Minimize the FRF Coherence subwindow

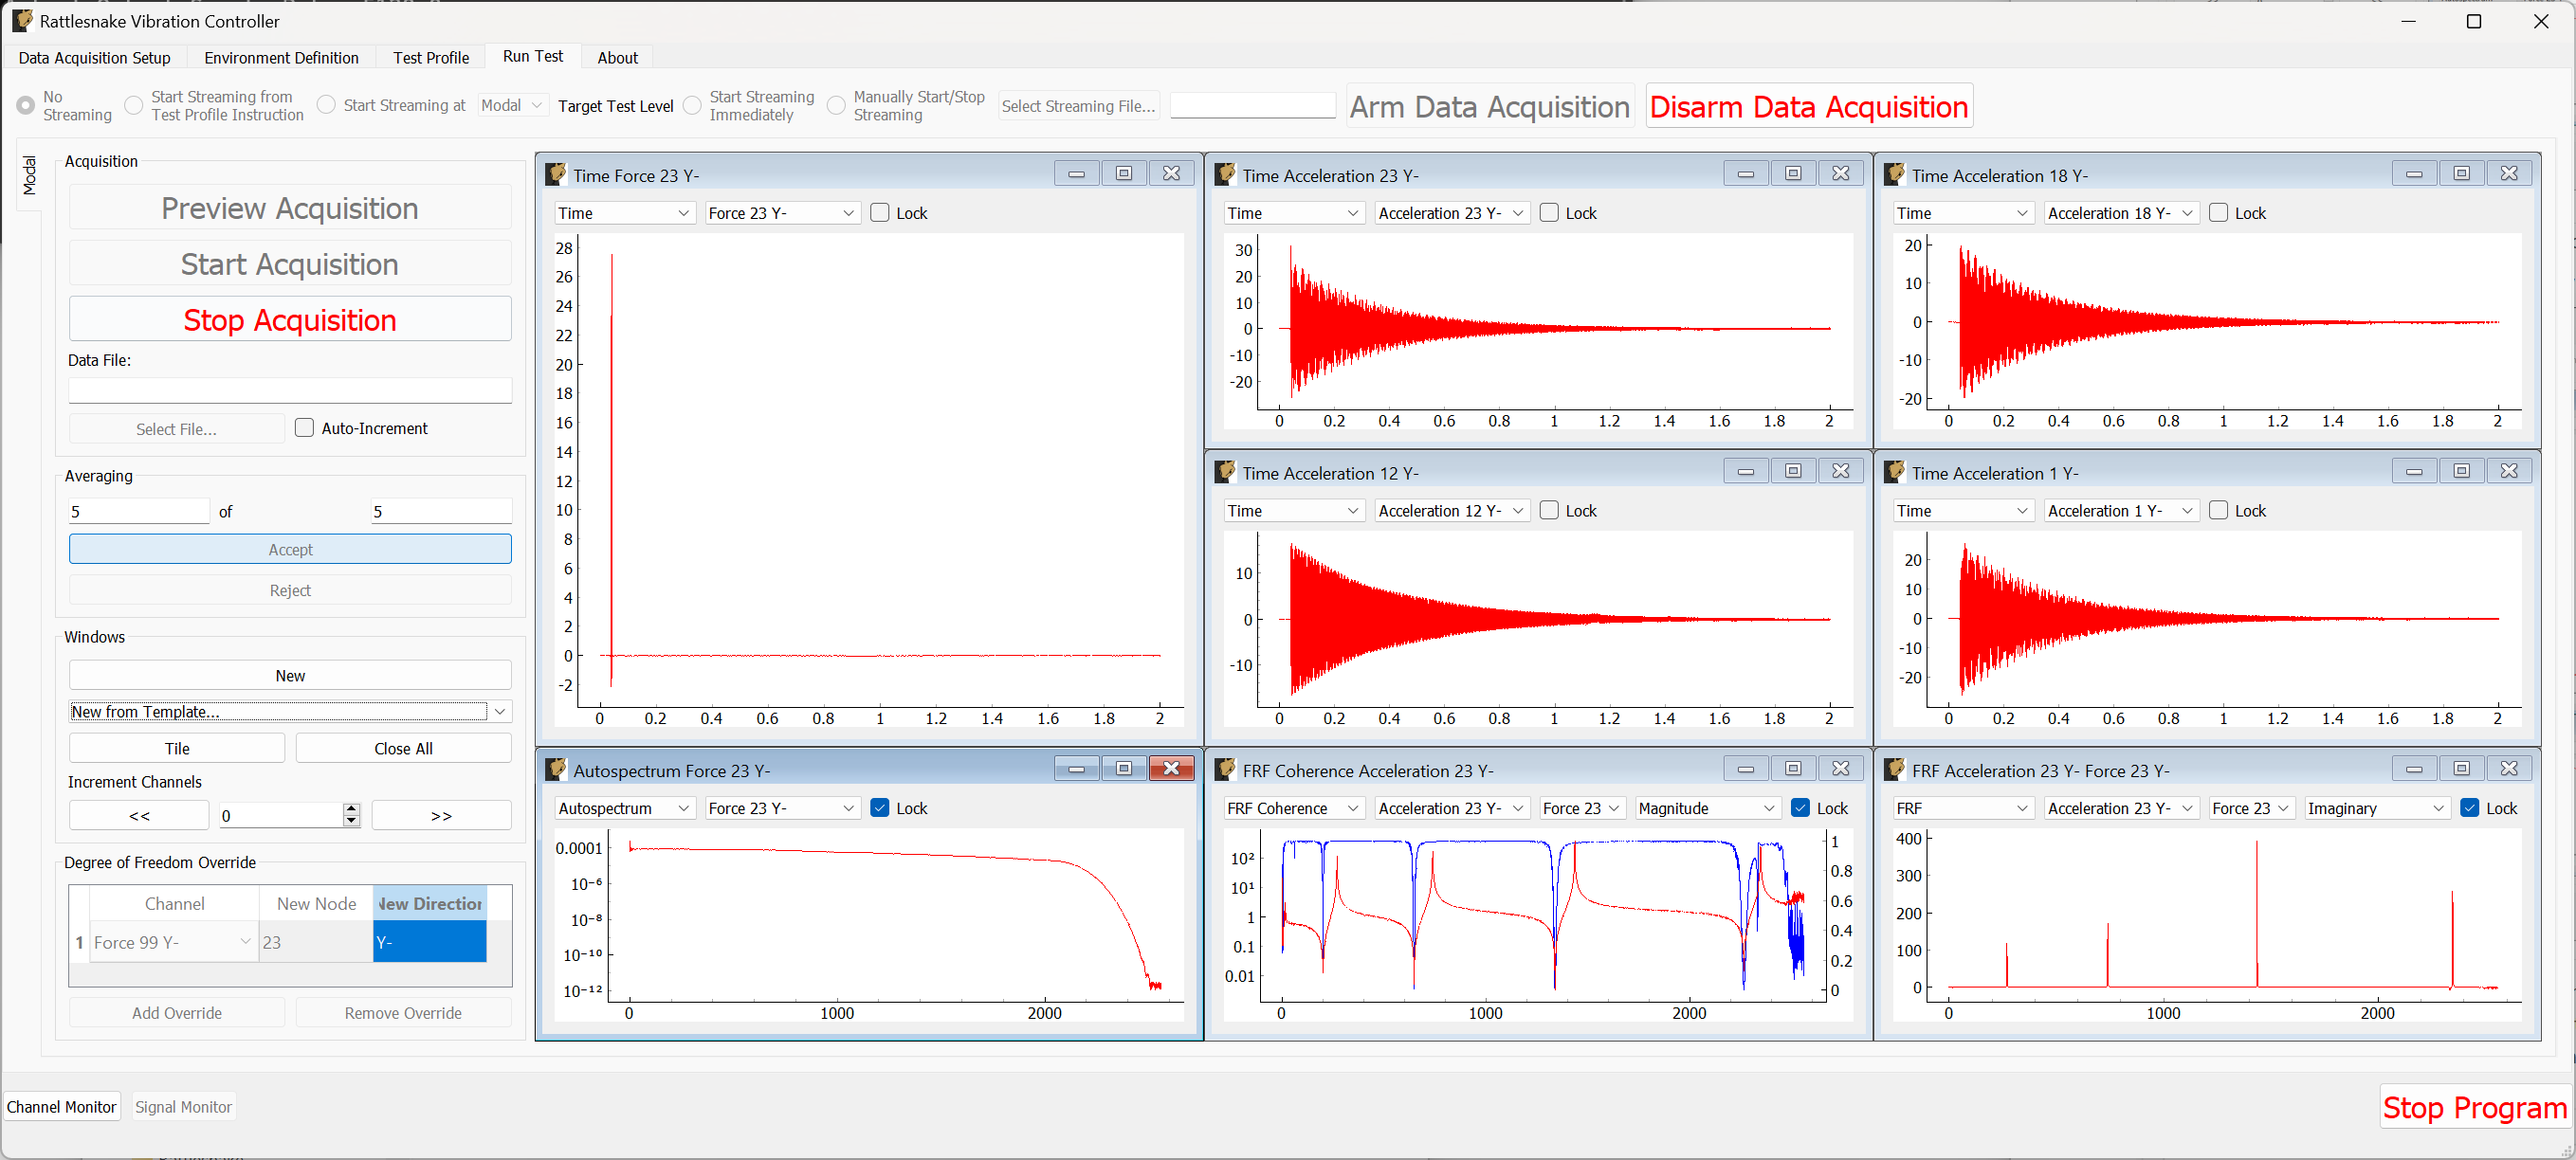(x=1745, y=769)
